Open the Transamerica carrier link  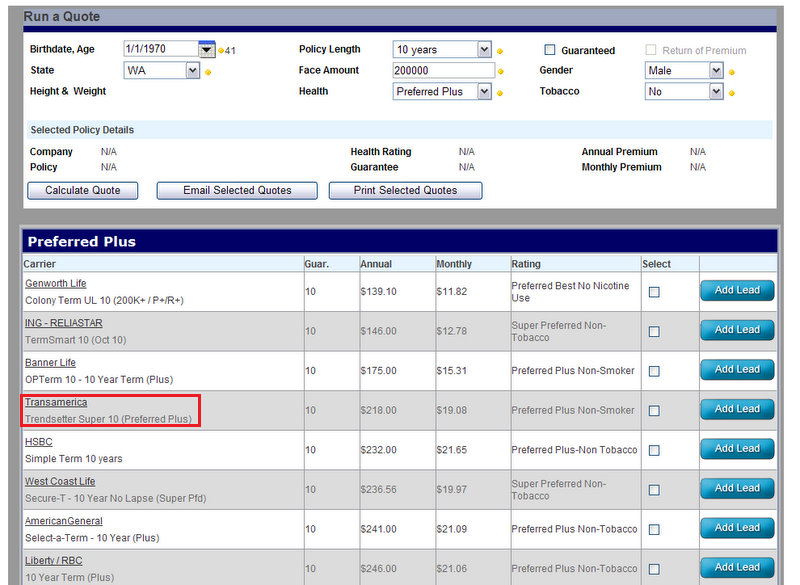click(x=56, y=402)
